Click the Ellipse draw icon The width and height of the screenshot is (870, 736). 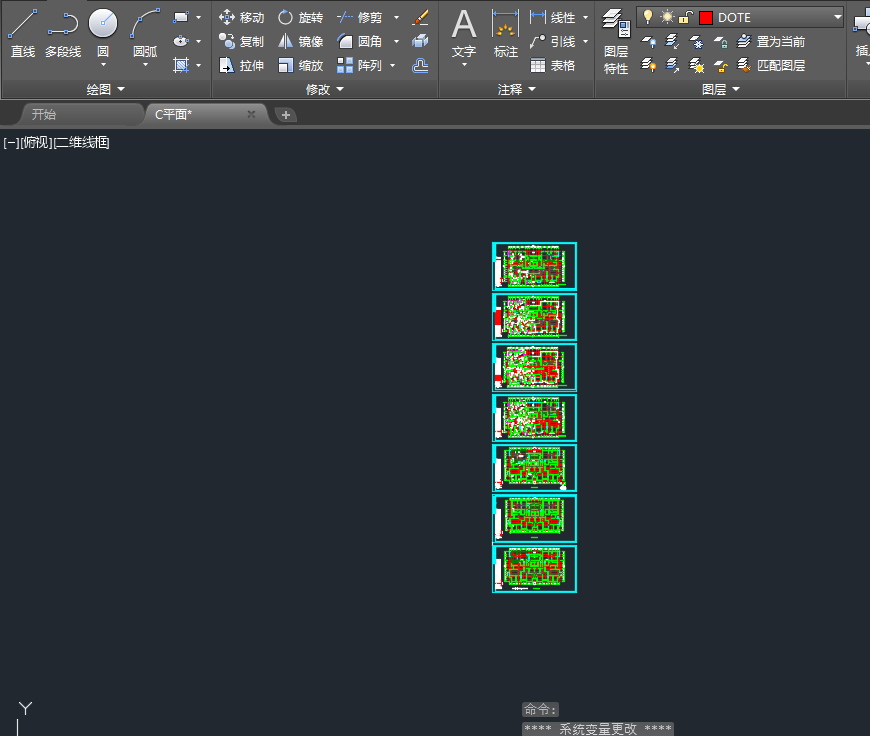tap(181, 41)
